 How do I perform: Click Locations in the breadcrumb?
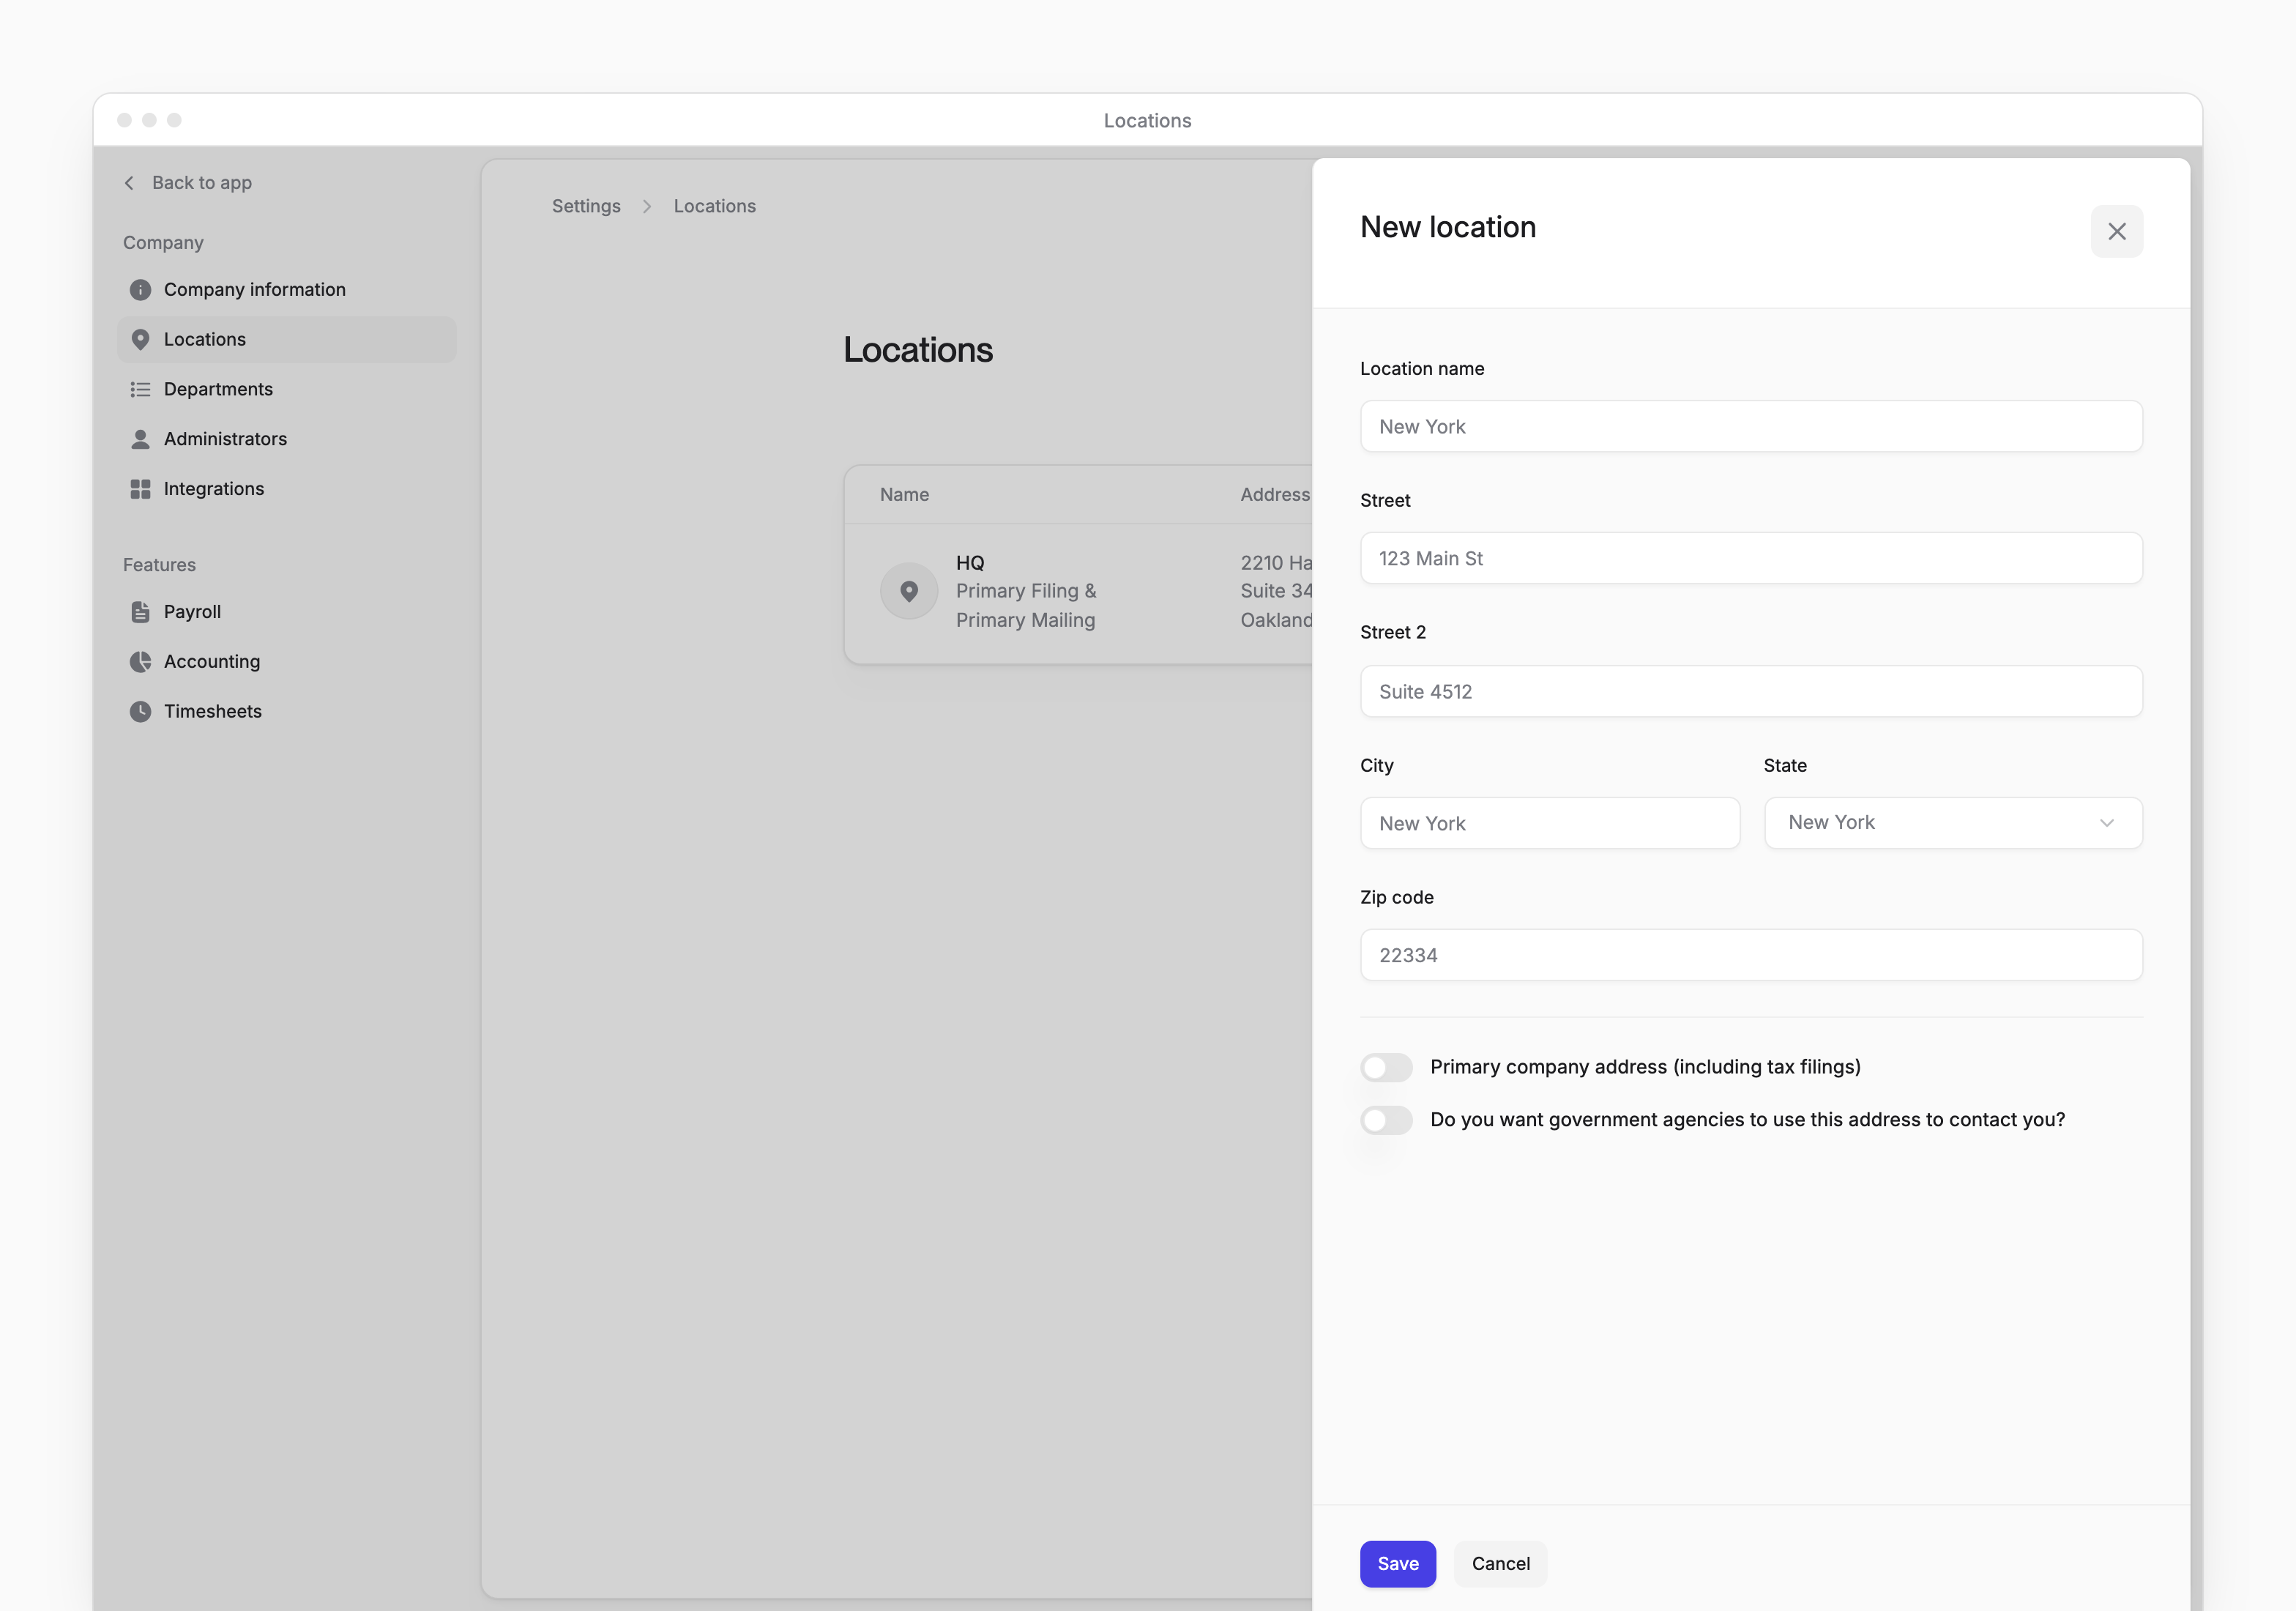click(714, 206)
